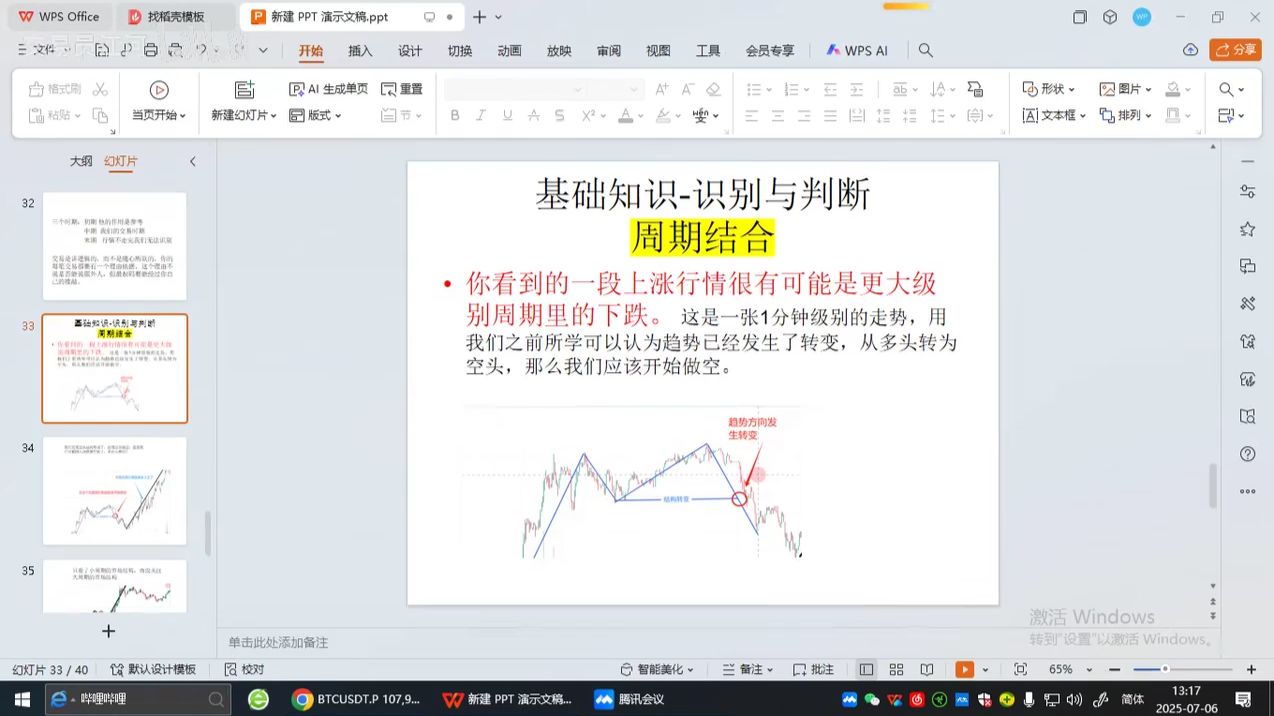This screenshot has height=716, width=1274.
Task: Click the zoom slider handle
Action: (x=1164, y=669)
